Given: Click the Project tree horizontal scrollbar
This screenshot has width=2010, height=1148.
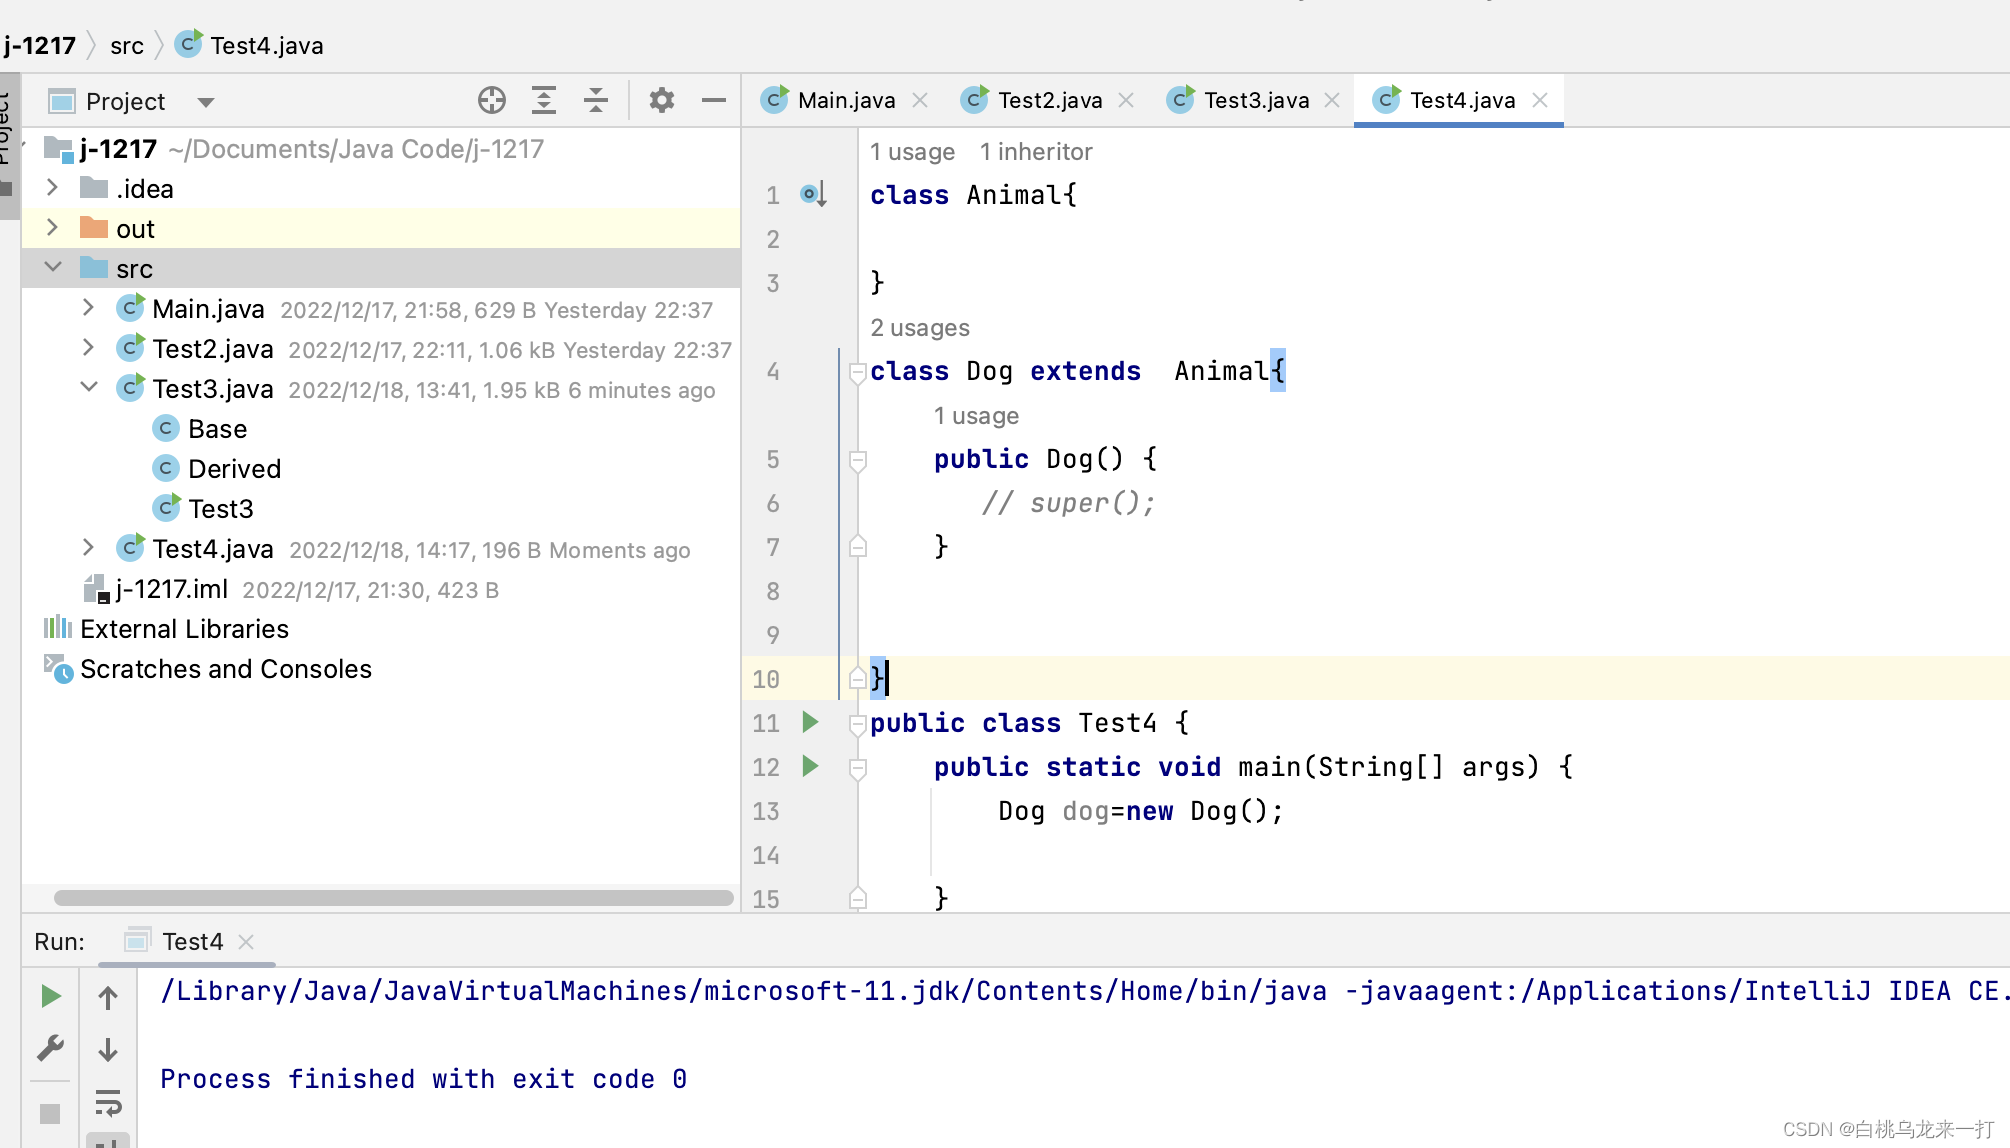Looking at the screenshot, I should [x=393, y=898].
